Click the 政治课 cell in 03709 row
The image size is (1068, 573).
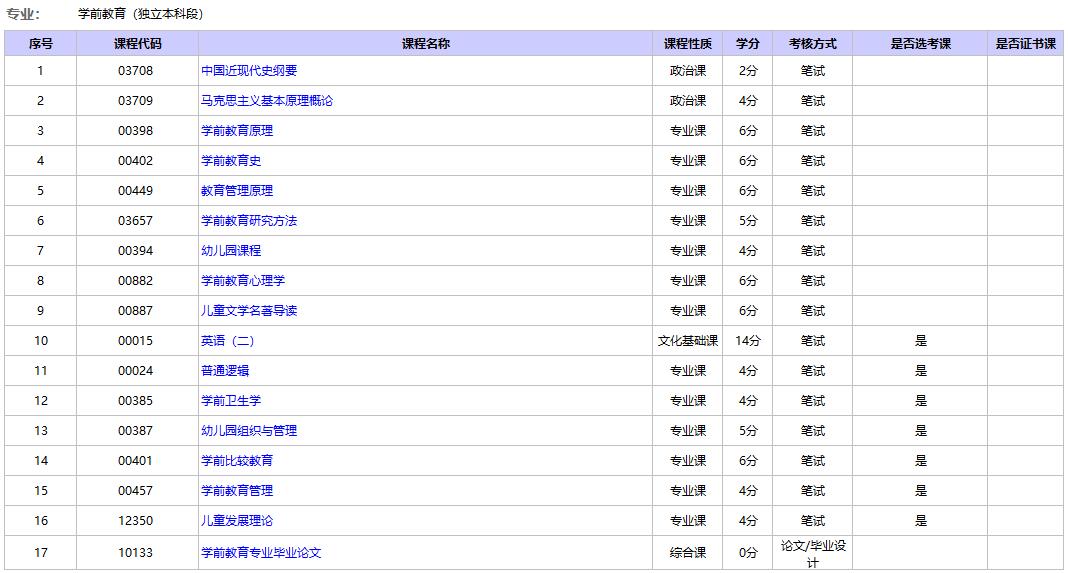[x=688, y=101]
